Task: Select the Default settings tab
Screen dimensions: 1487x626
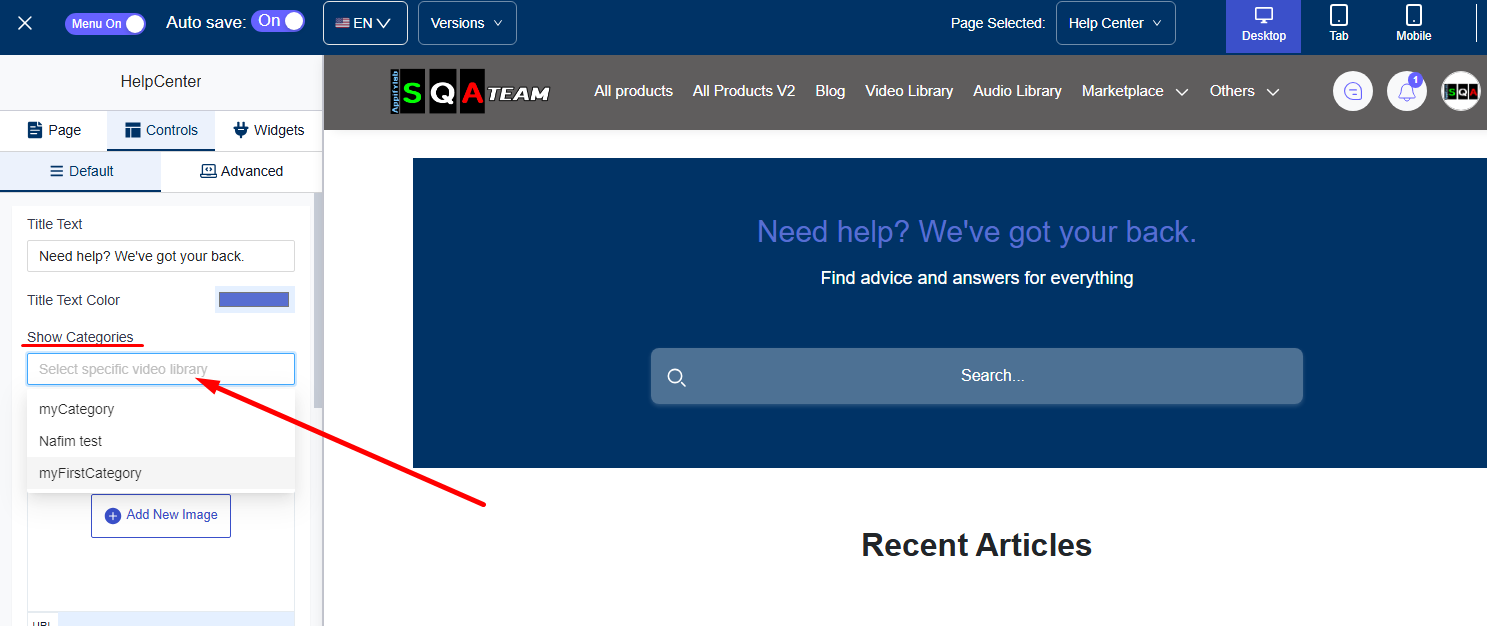Action: (80, 171)
